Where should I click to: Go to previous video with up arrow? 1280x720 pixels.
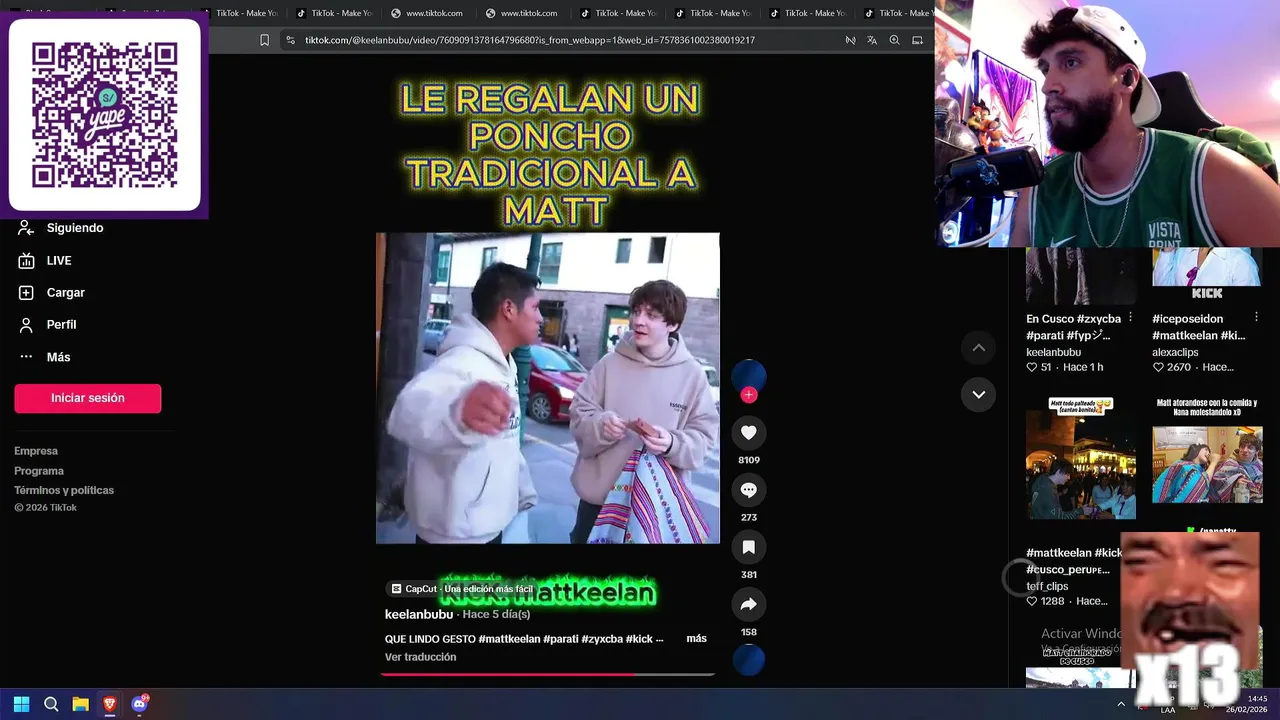(979, 348)
